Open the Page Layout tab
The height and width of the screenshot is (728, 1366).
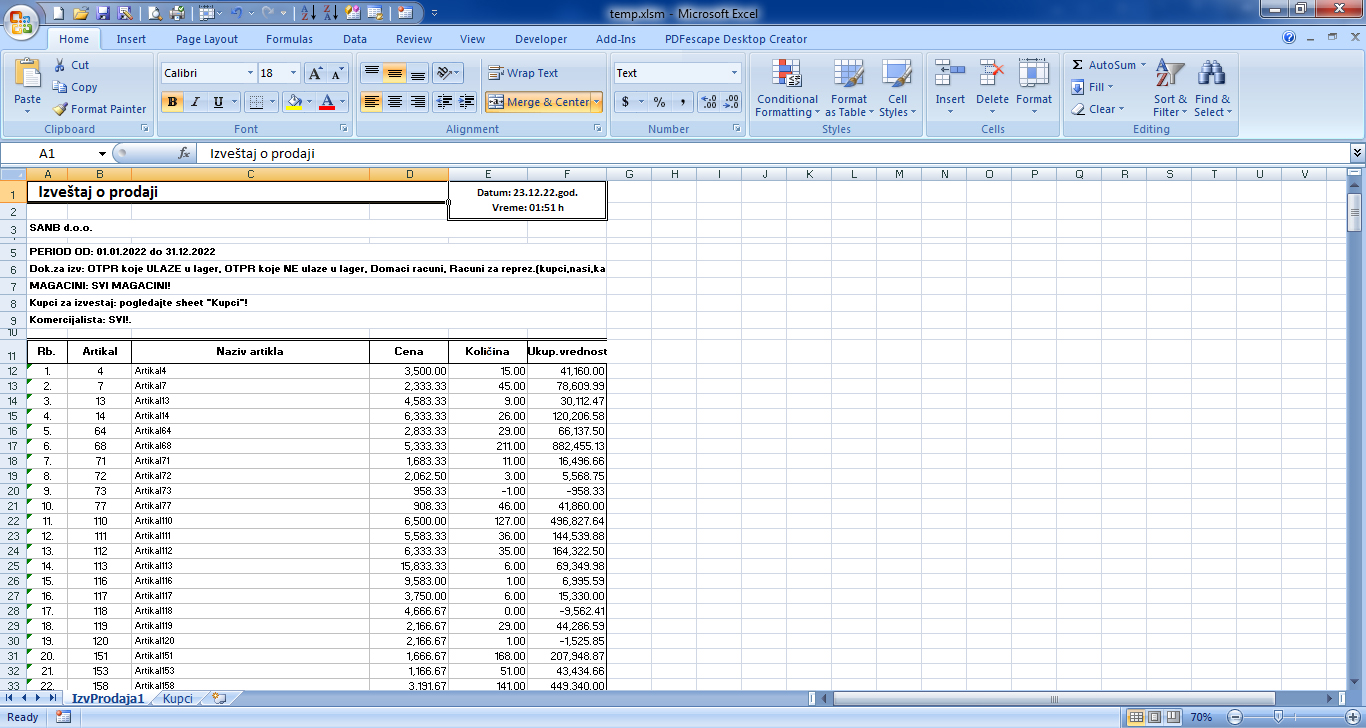[x=207, y=39]
